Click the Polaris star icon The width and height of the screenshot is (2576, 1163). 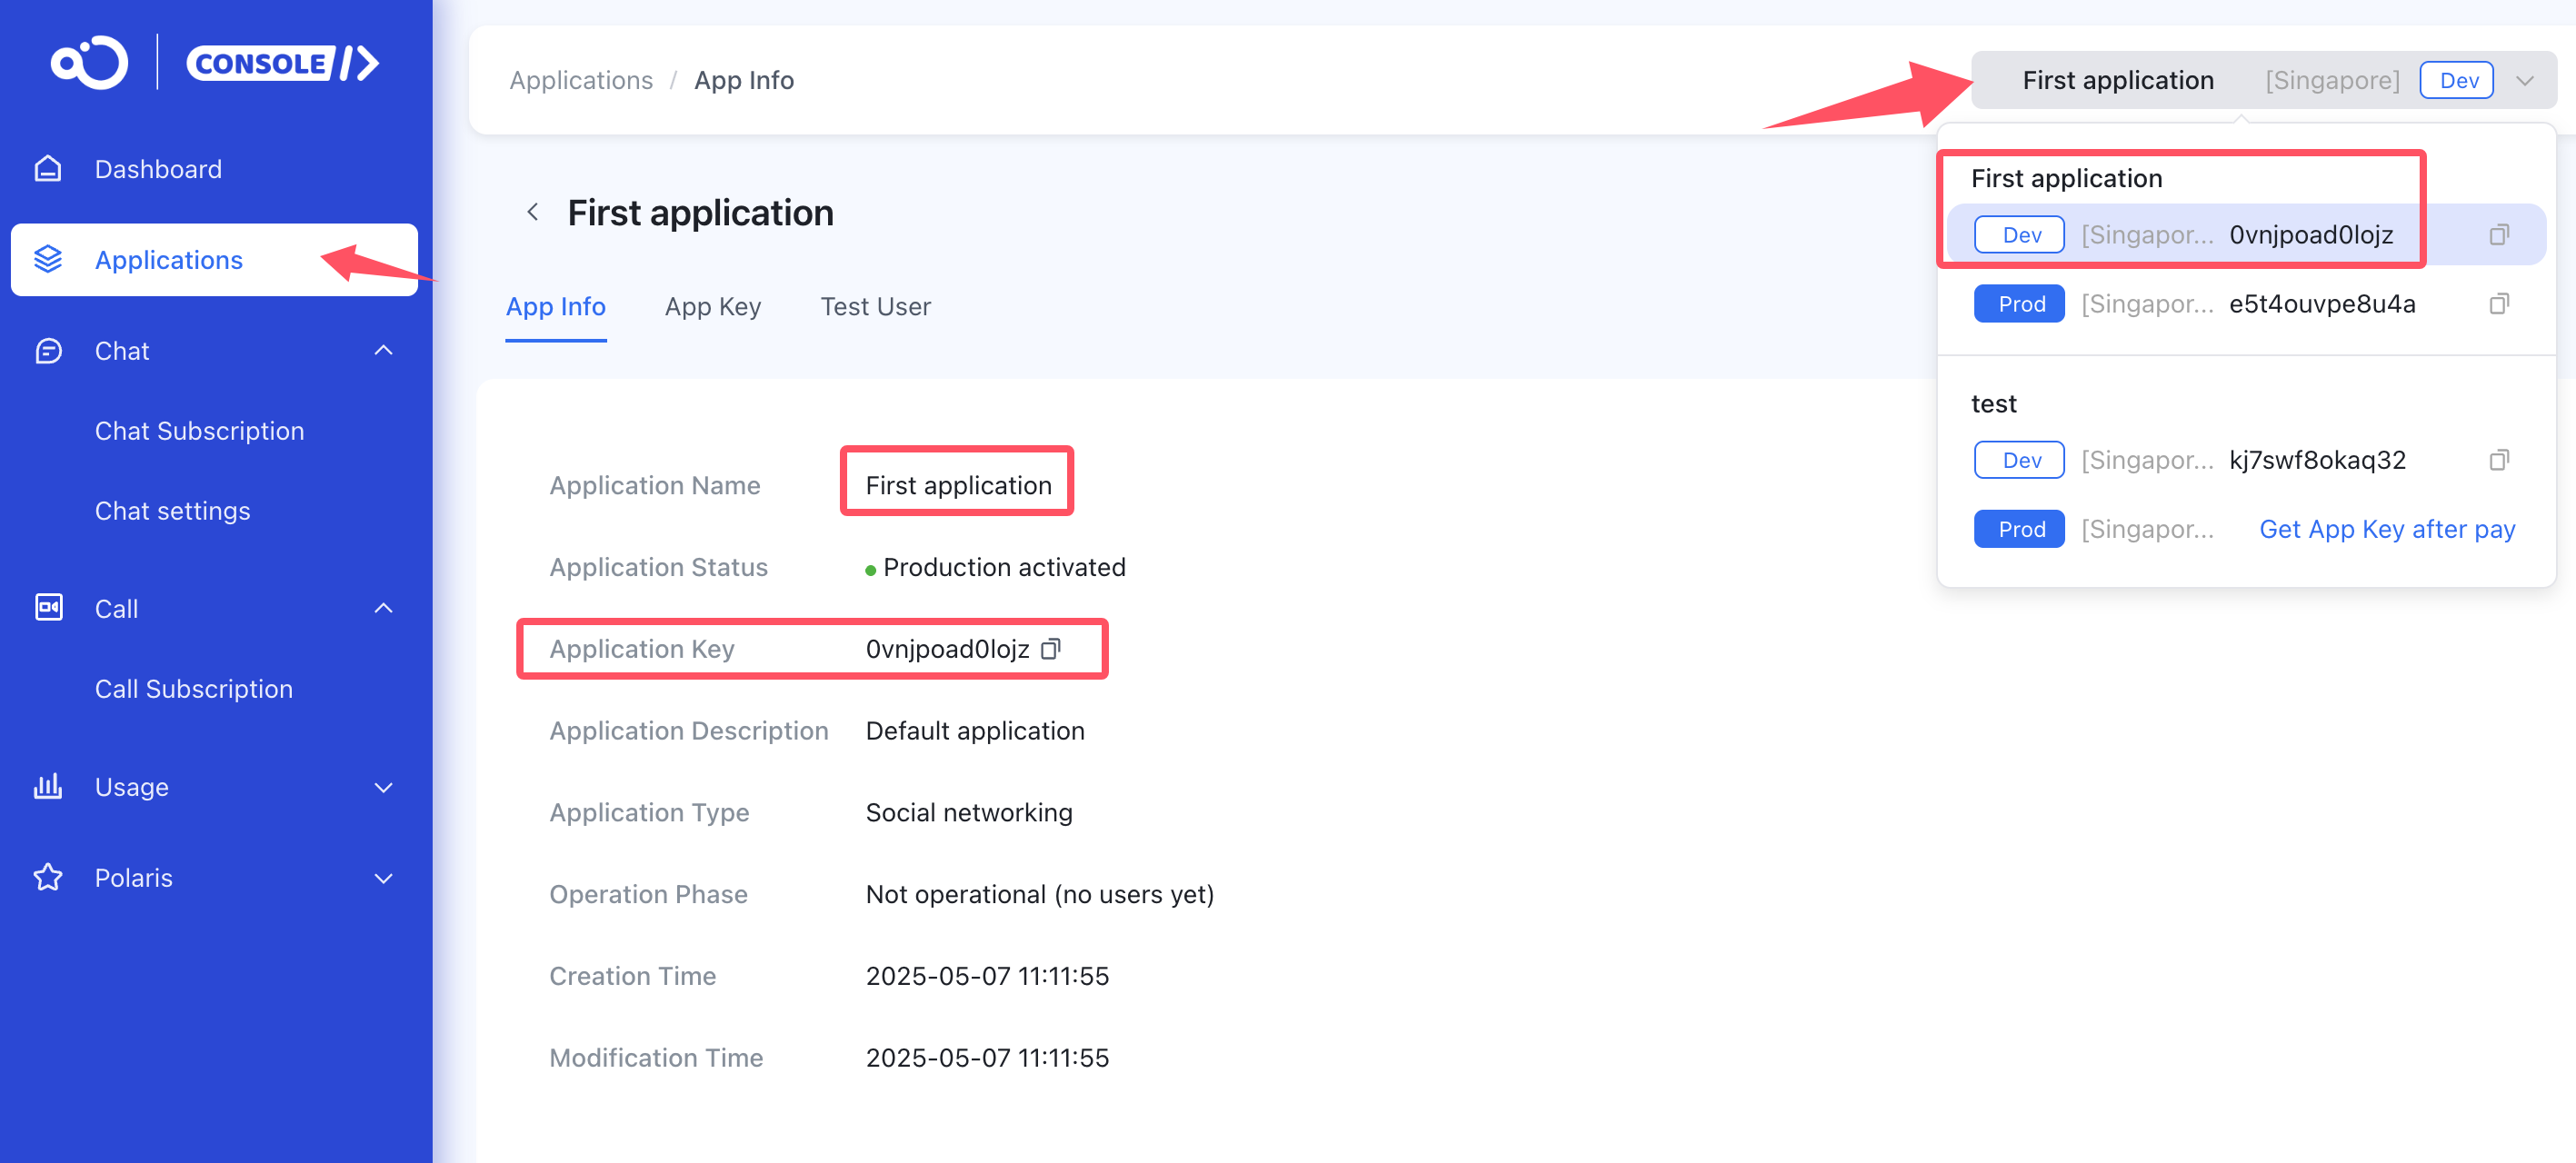click(x=48, y=877)
